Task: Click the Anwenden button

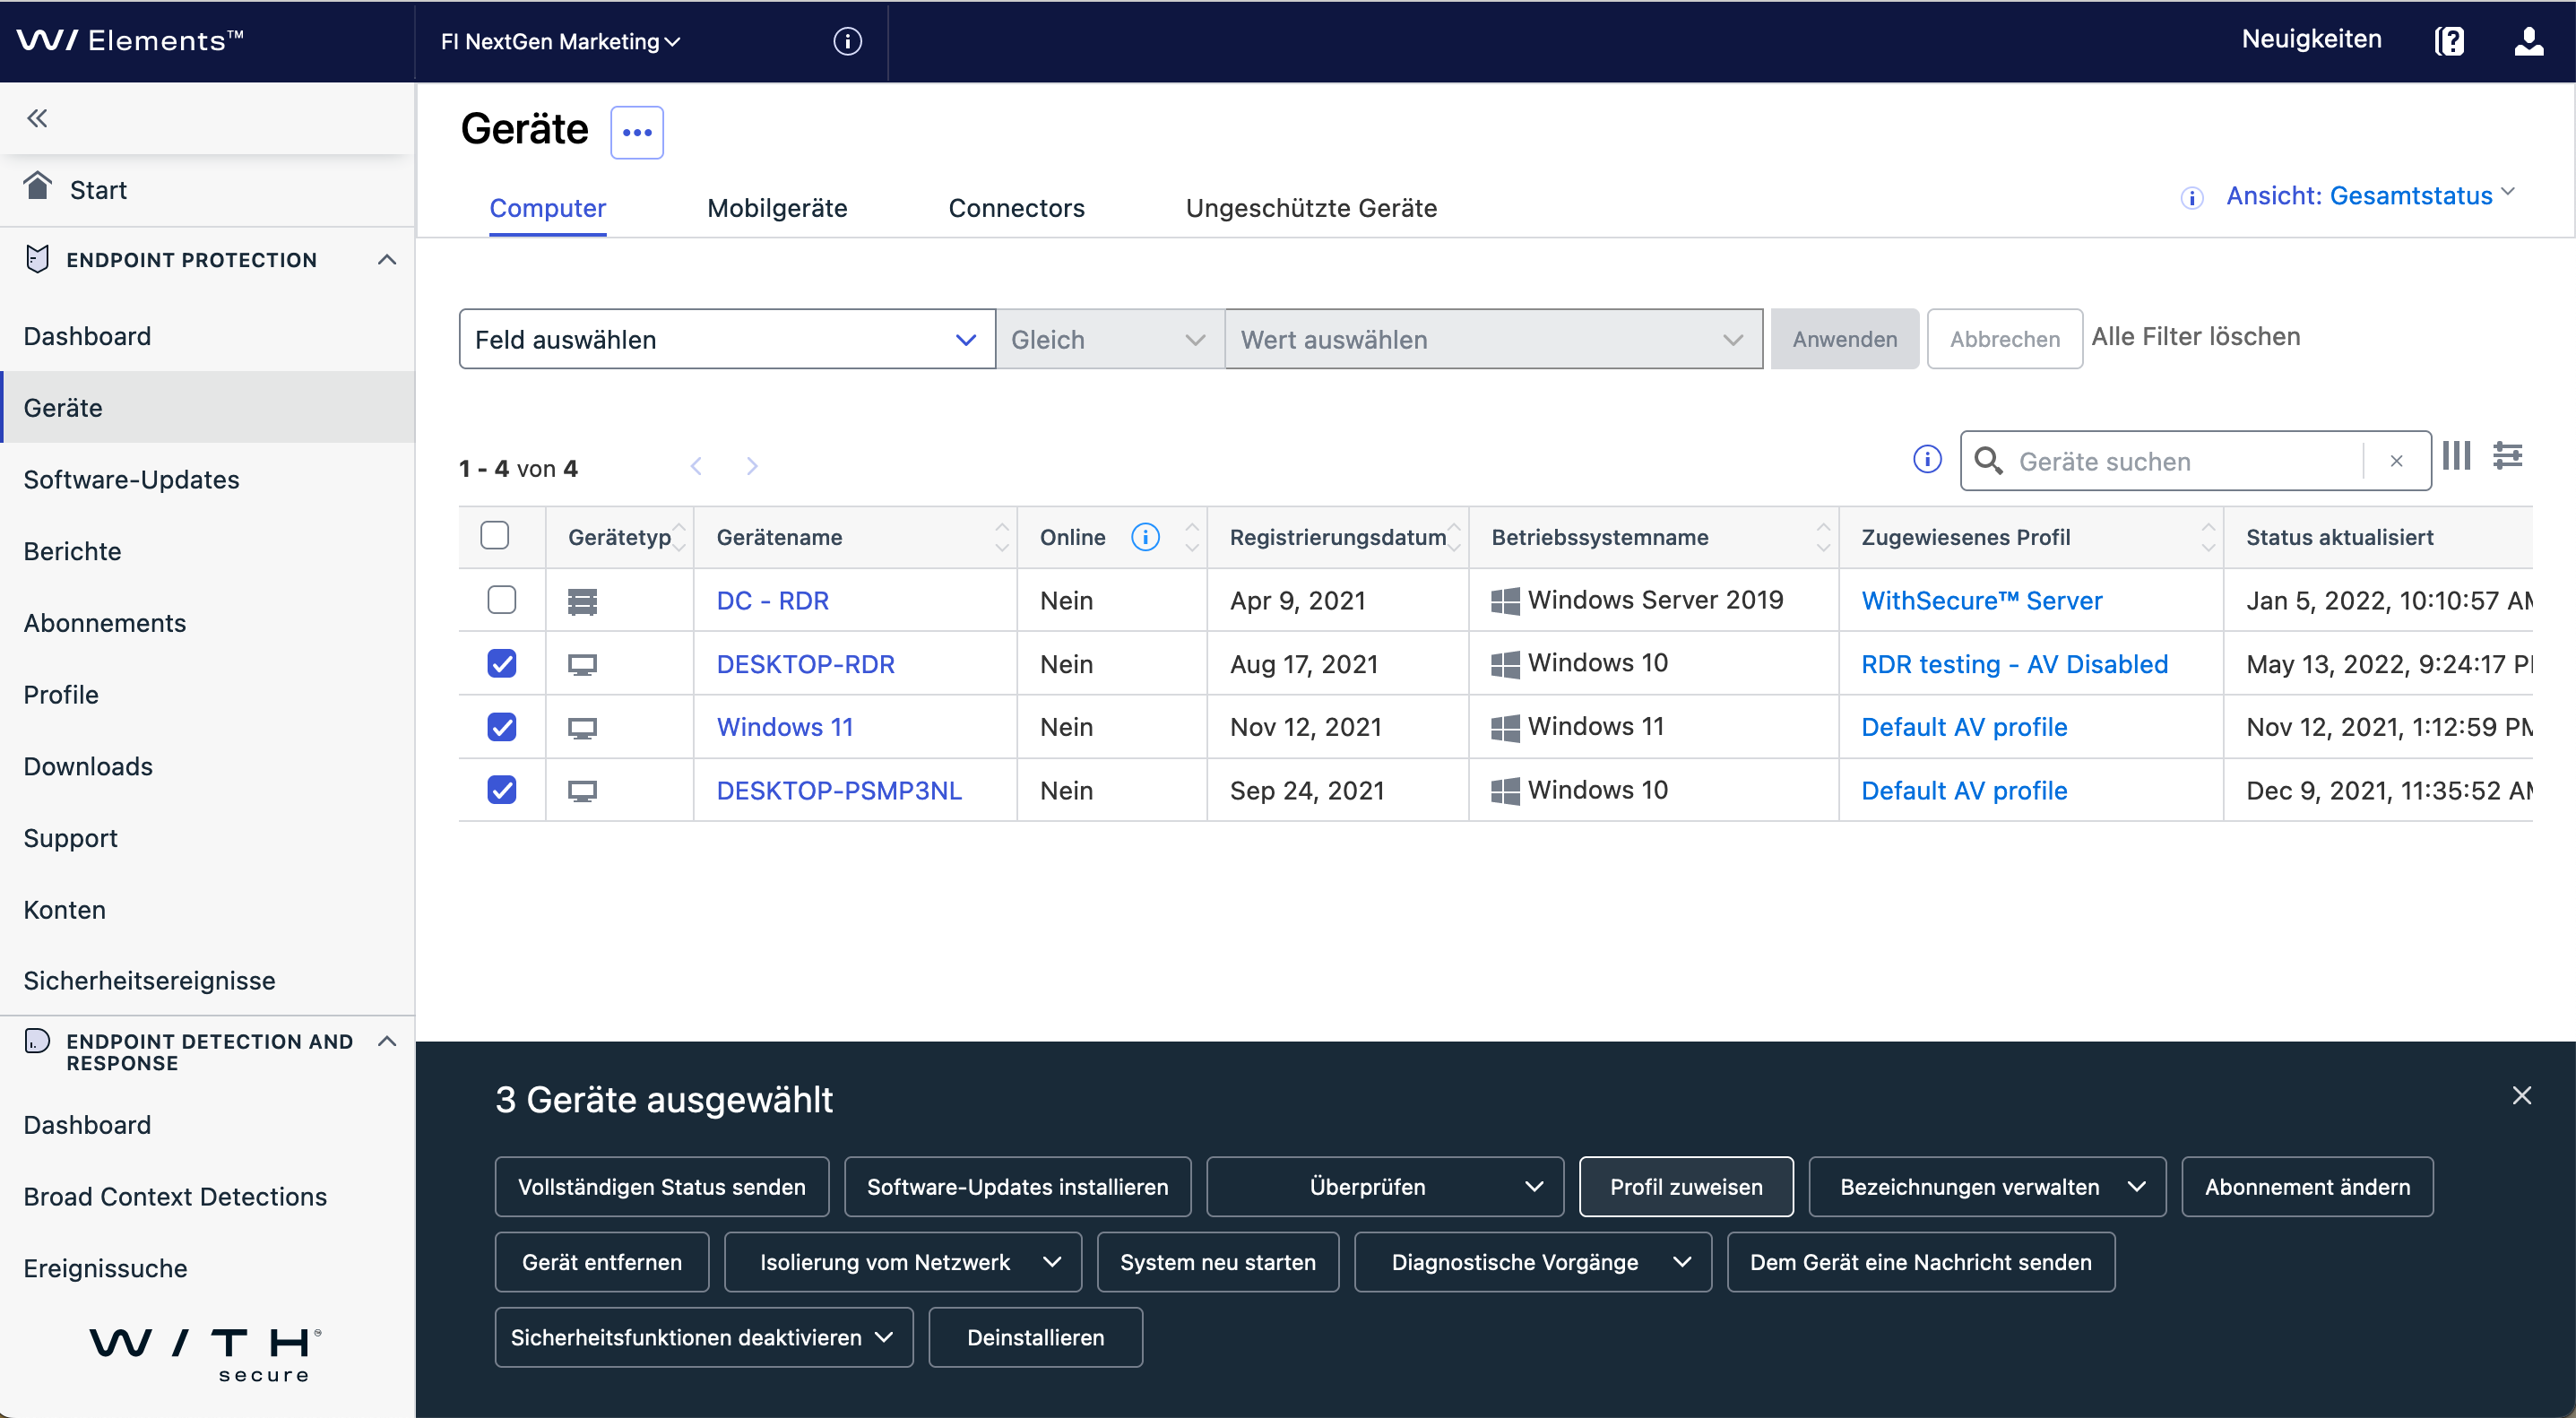Action: point(1843,339)
